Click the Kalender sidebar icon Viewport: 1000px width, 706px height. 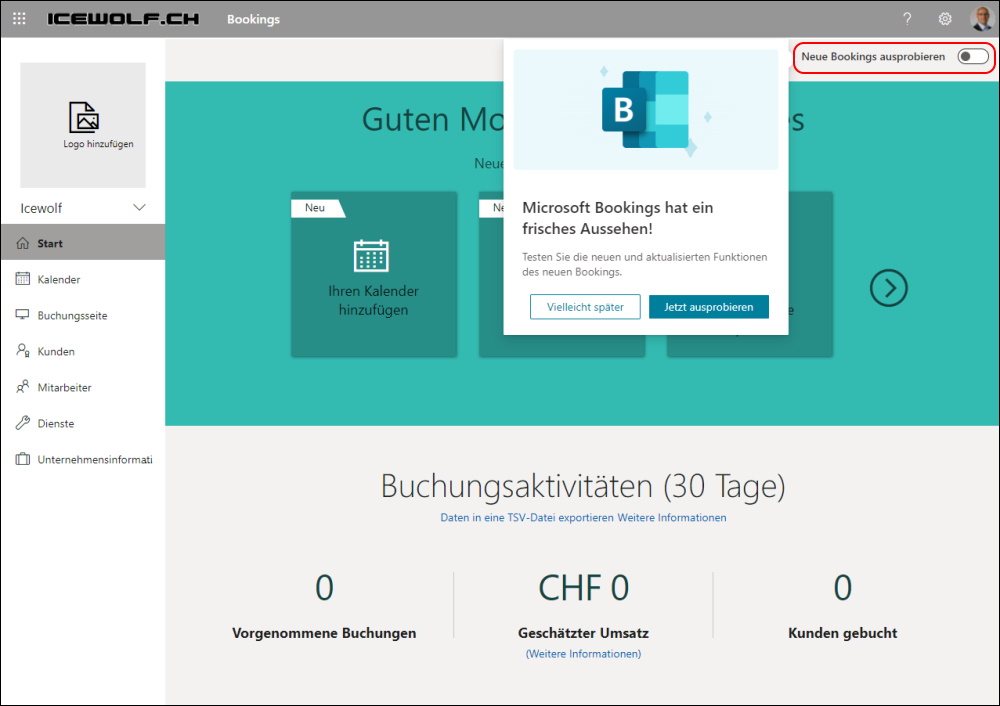[x=23, y=279]
